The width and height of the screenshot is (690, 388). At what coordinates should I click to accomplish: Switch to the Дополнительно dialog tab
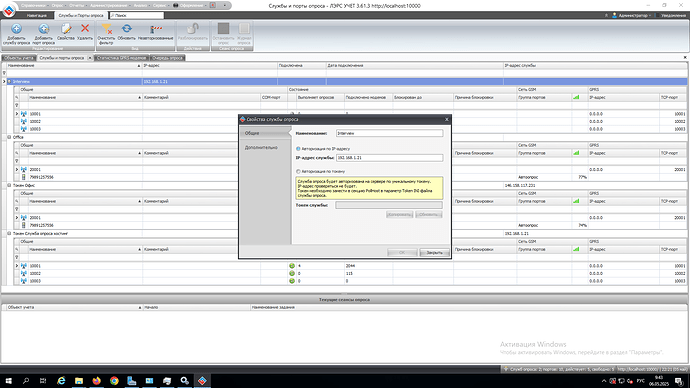261,148
